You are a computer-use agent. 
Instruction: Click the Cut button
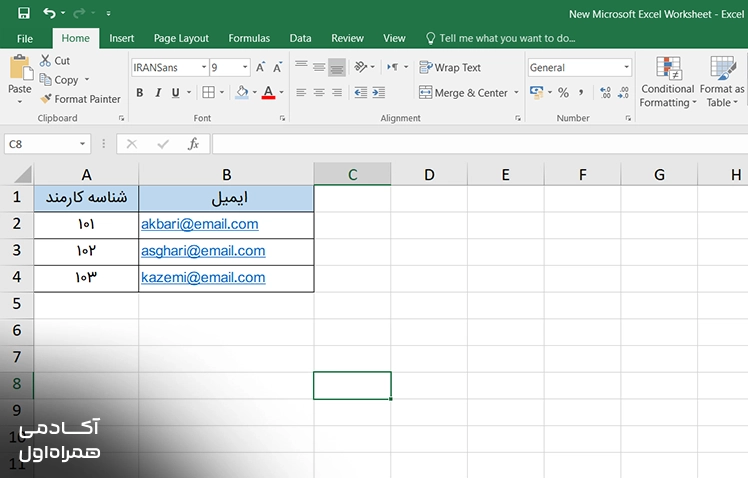tap(55, 61)
